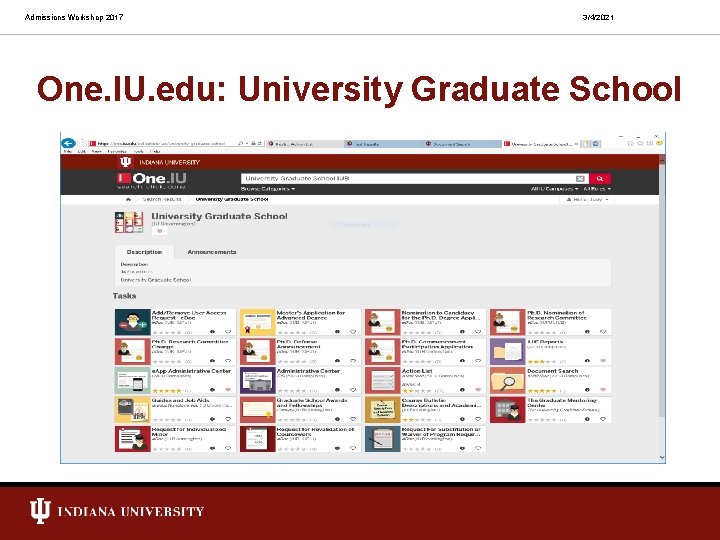720x540 pixels.
Task: Open the Nomination to Candidacy task thumbnail
Action: [x=382, y=322]
